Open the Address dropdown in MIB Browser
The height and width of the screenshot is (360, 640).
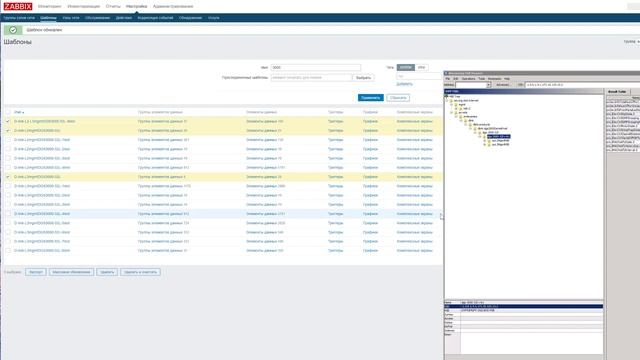488,84
